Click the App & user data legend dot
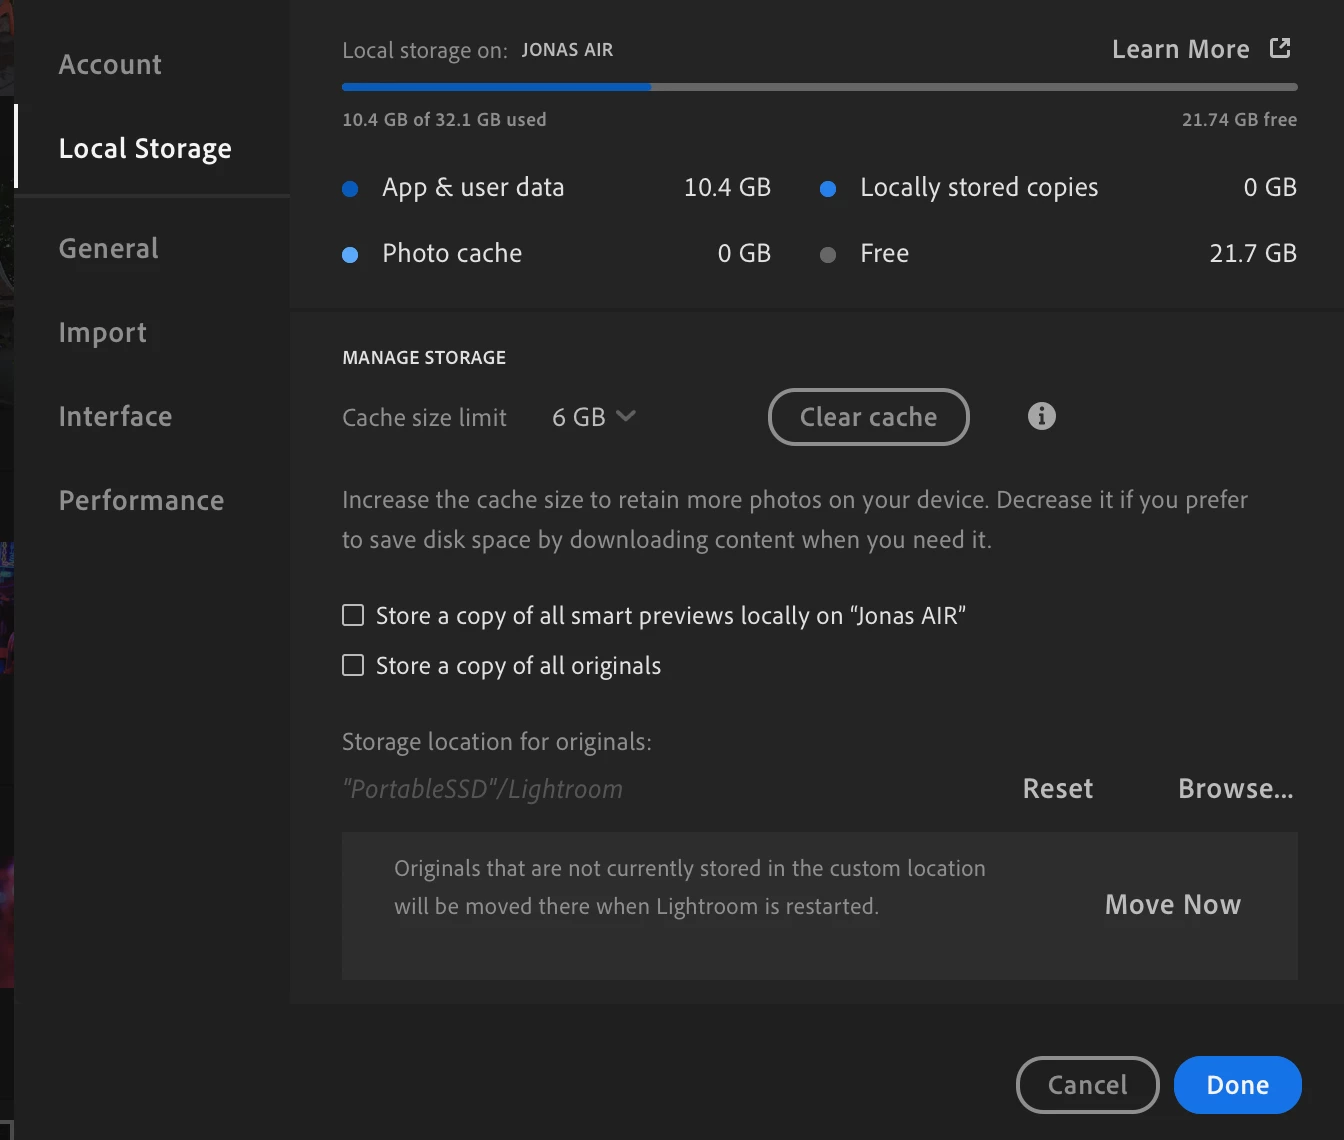This screenshot has height=1140, width=1344. (350, 189)
